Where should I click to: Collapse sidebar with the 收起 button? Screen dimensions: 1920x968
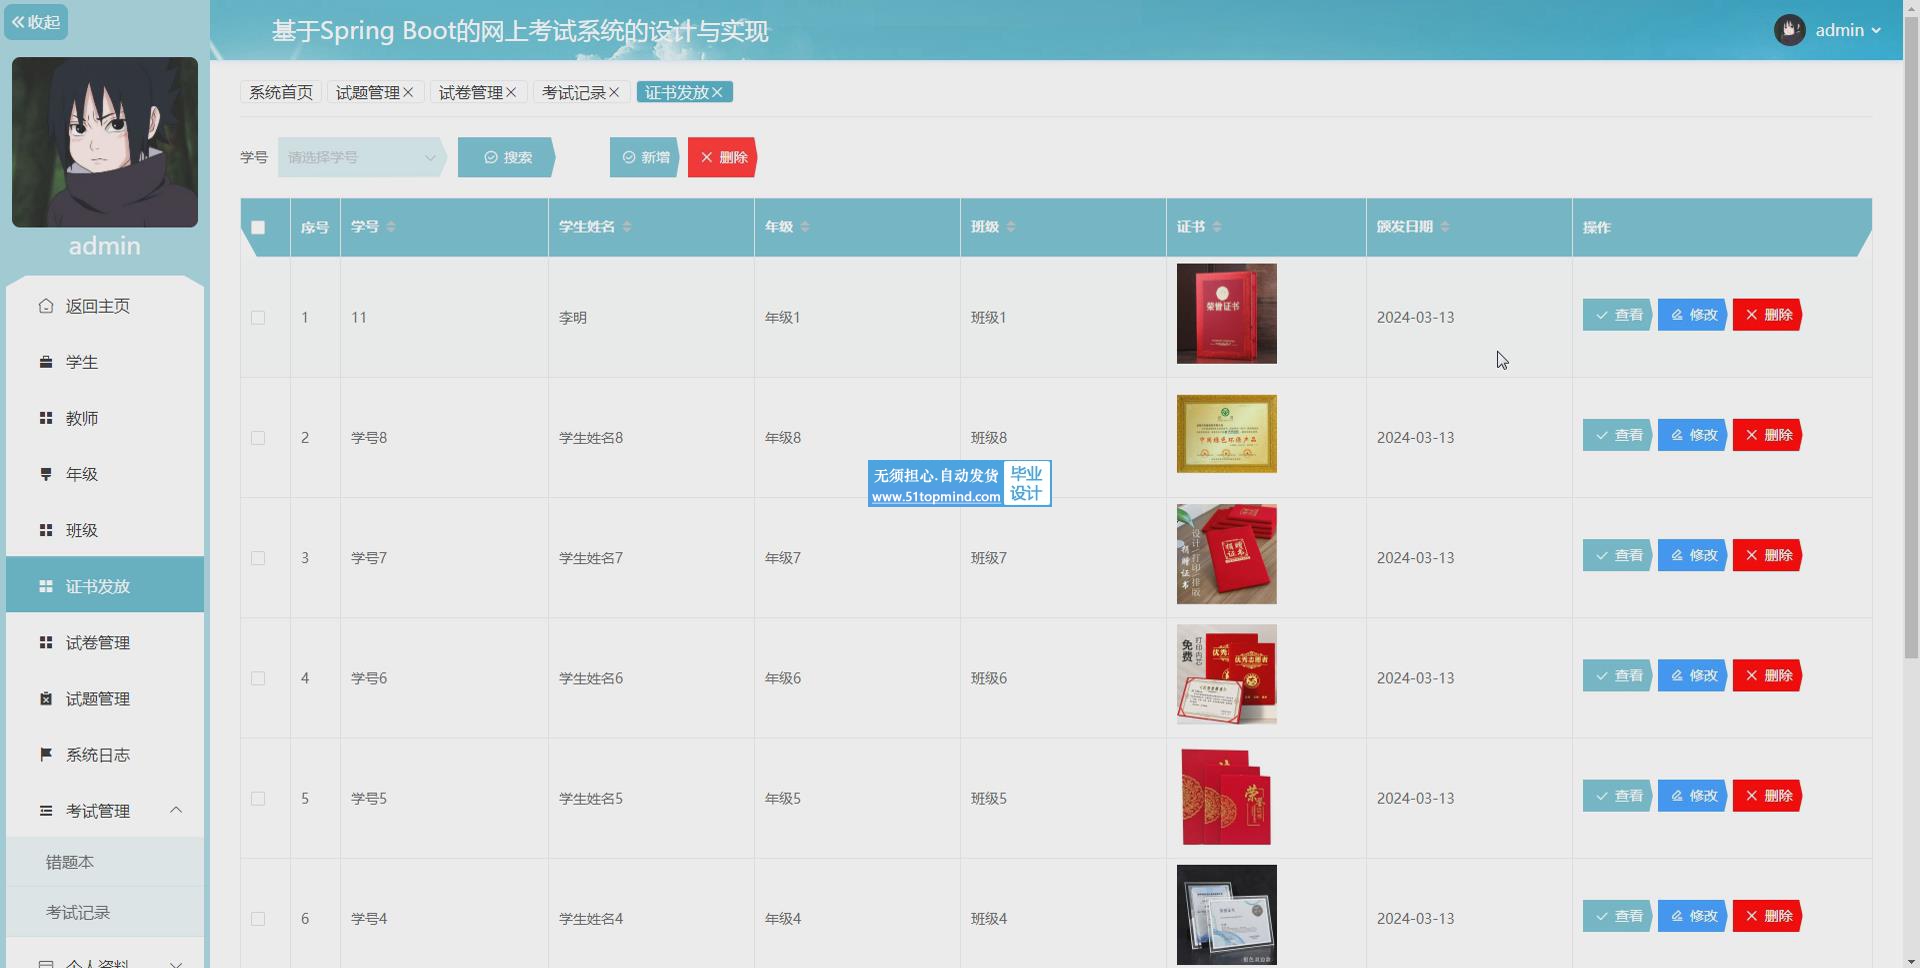pos(36,22)
